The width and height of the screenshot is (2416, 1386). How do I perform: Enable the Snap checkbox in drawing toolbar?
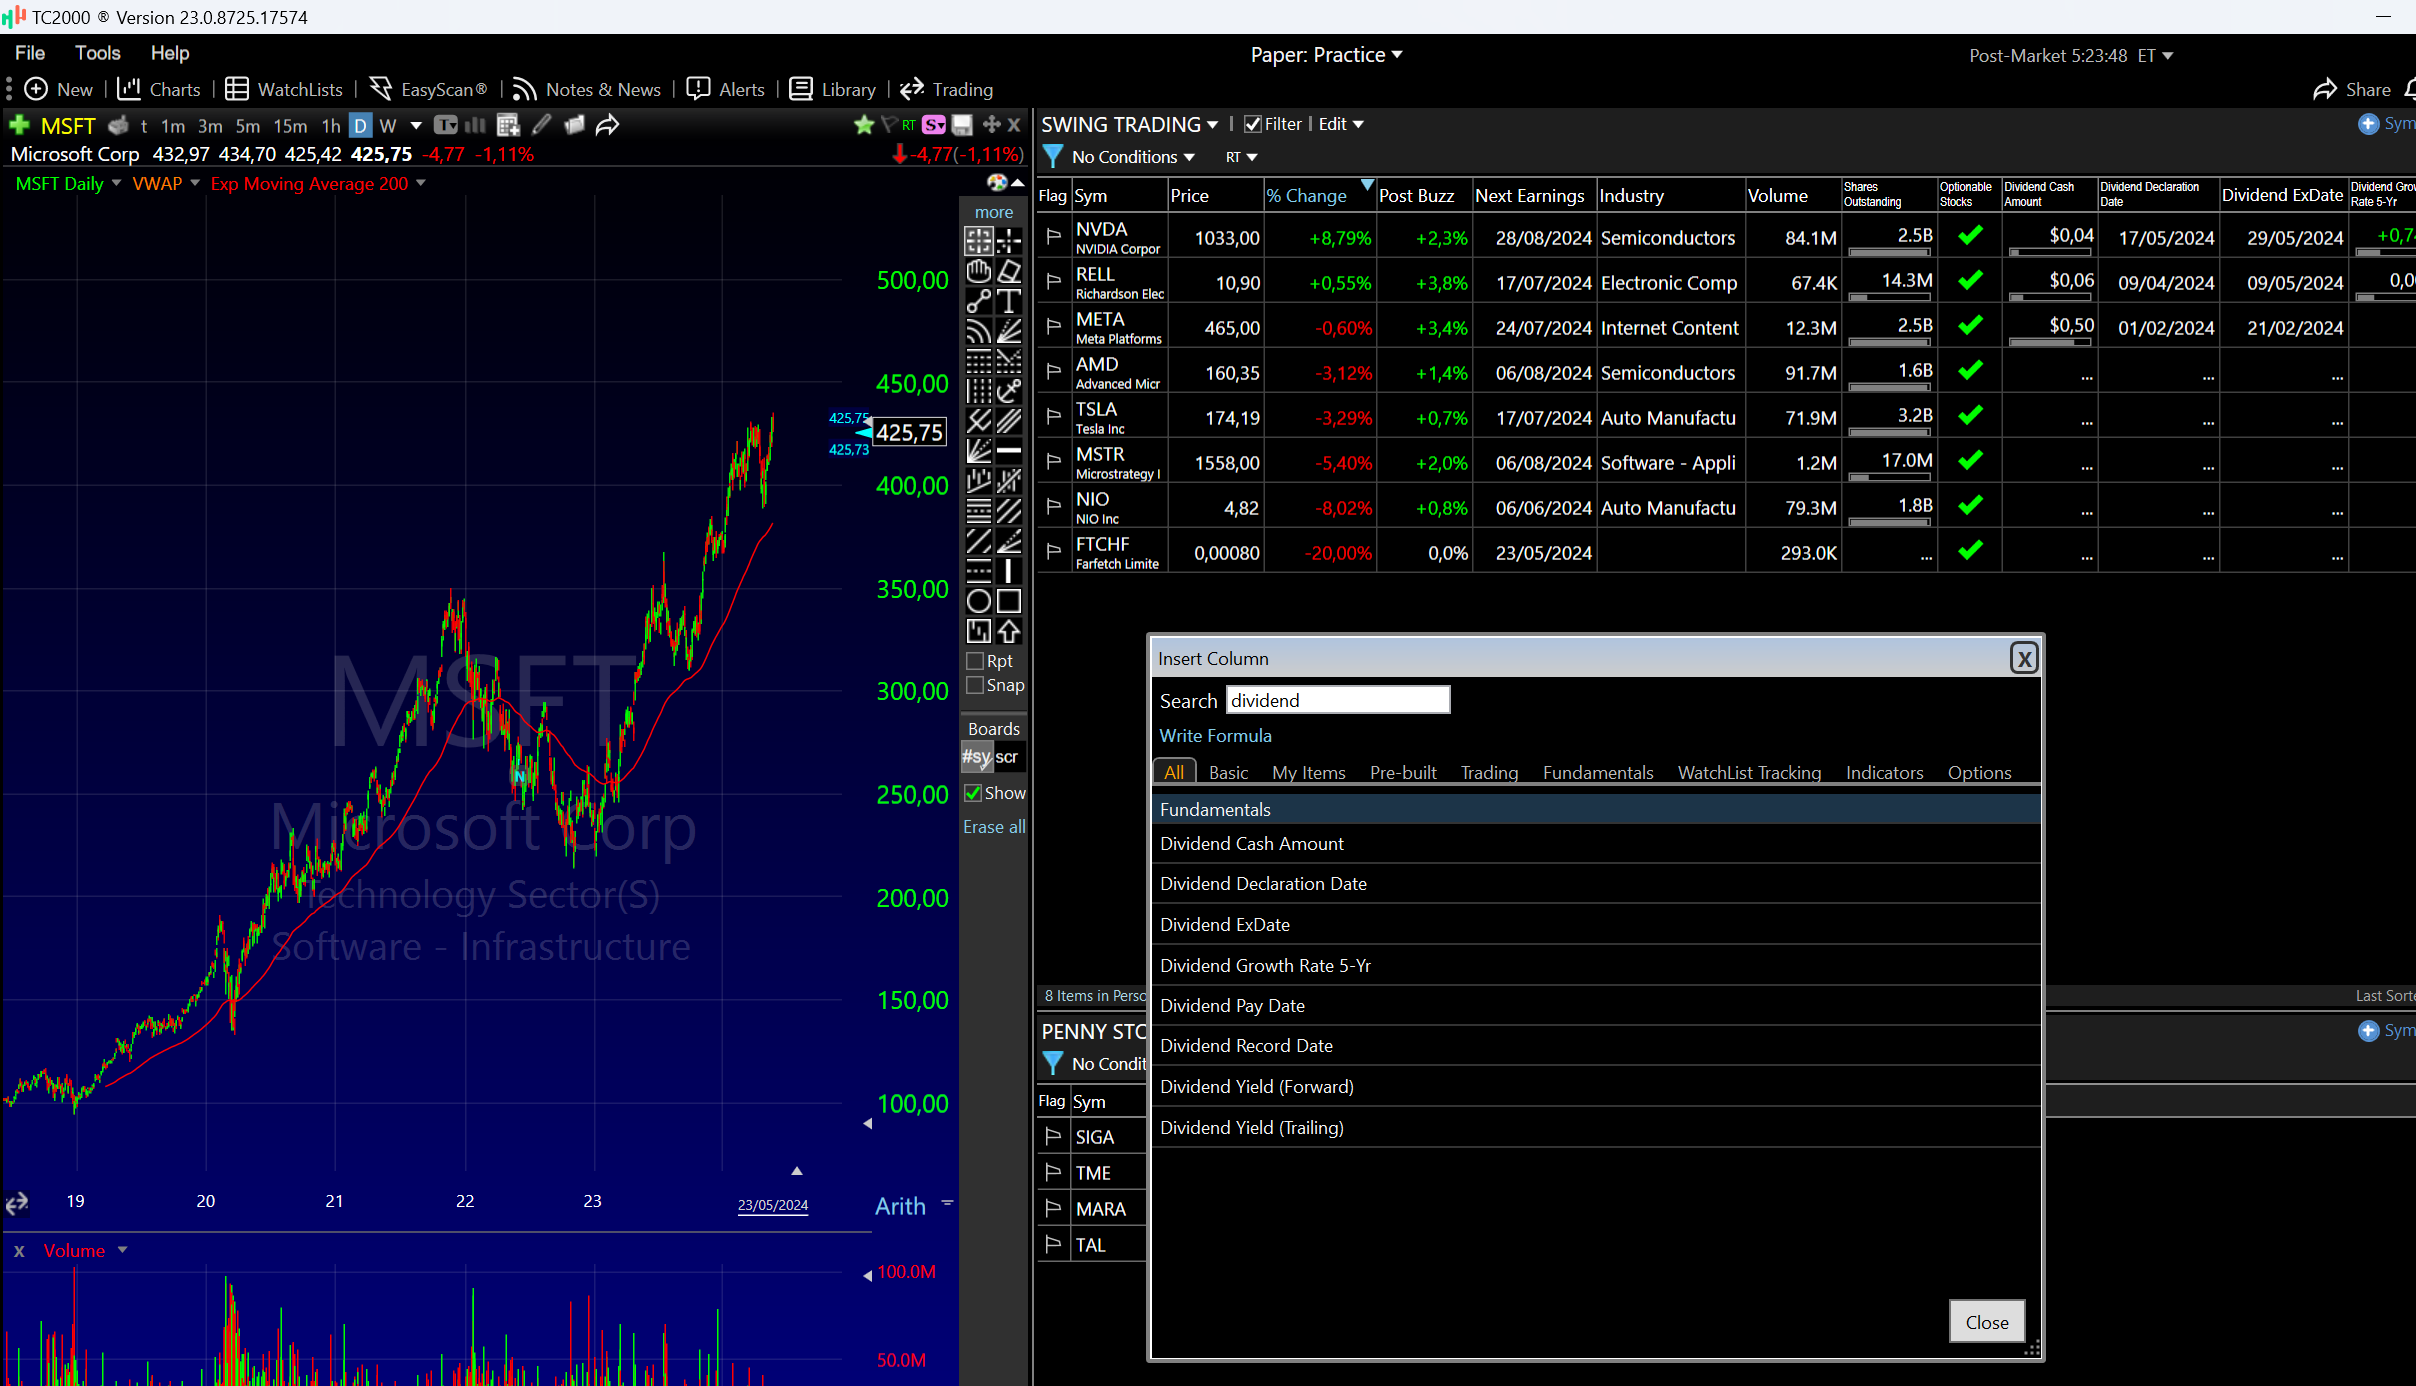(x=975, y=685)
